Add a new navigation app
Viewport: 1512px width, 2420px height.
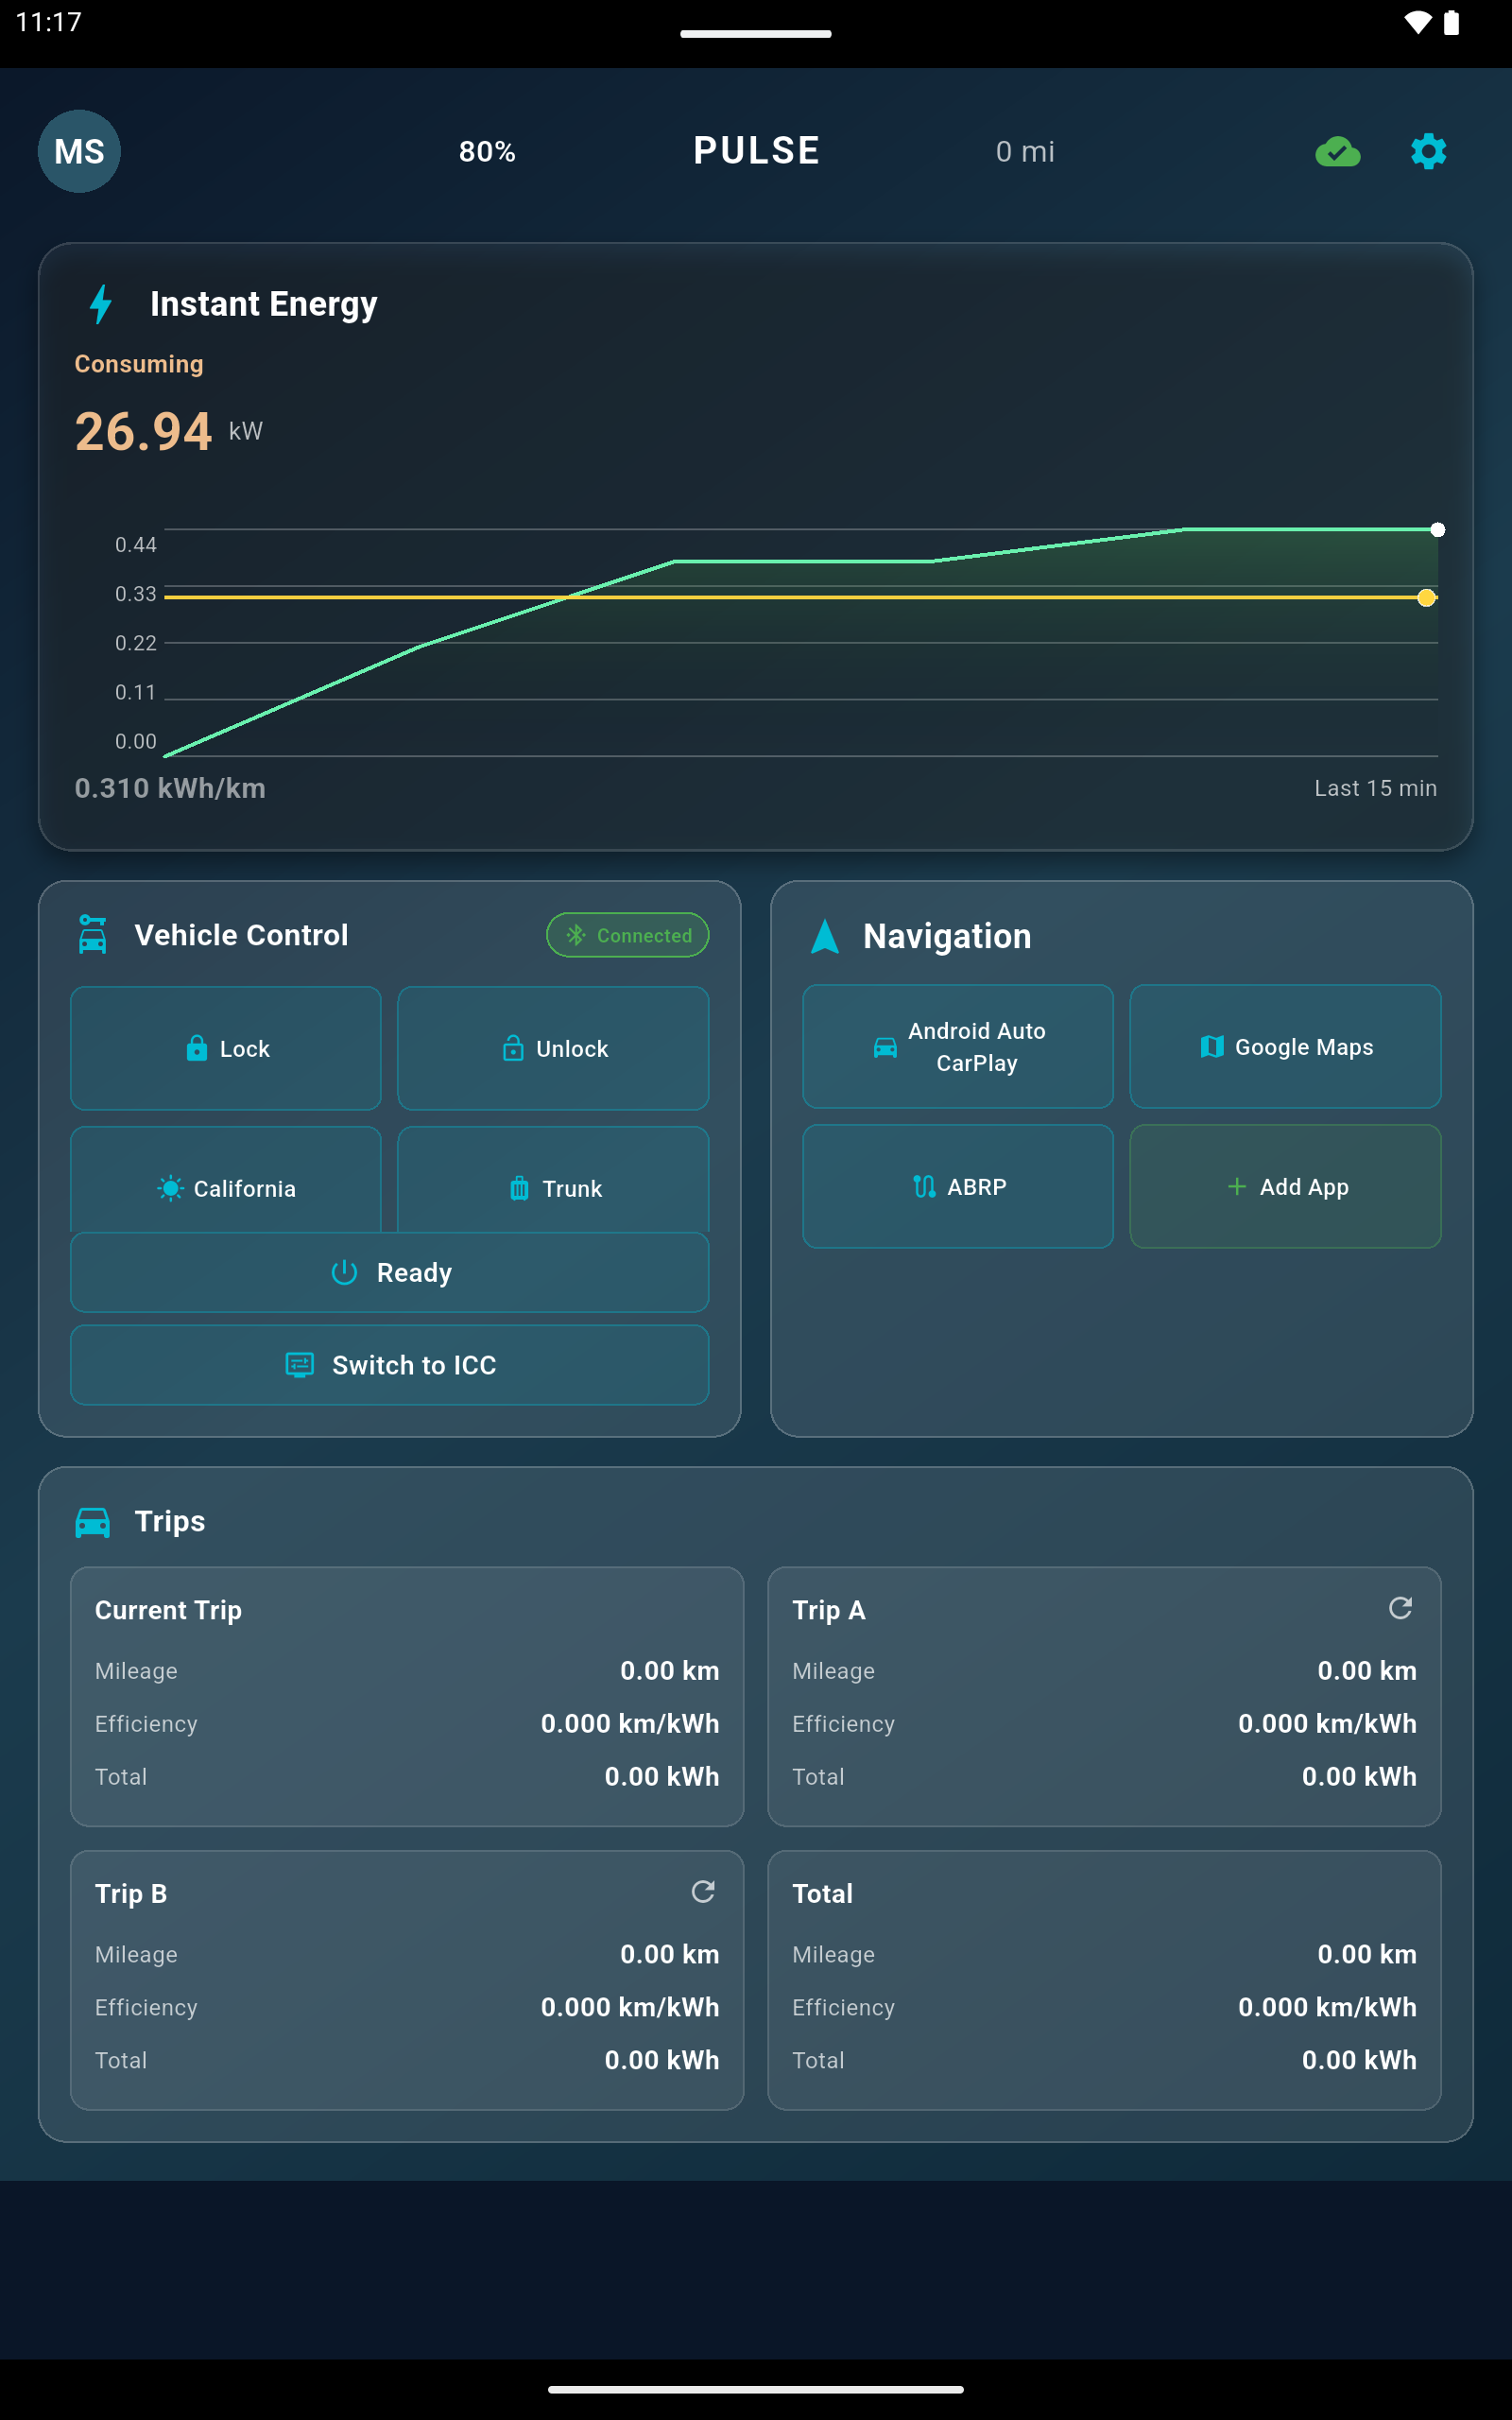(x=1285, y=1186)
